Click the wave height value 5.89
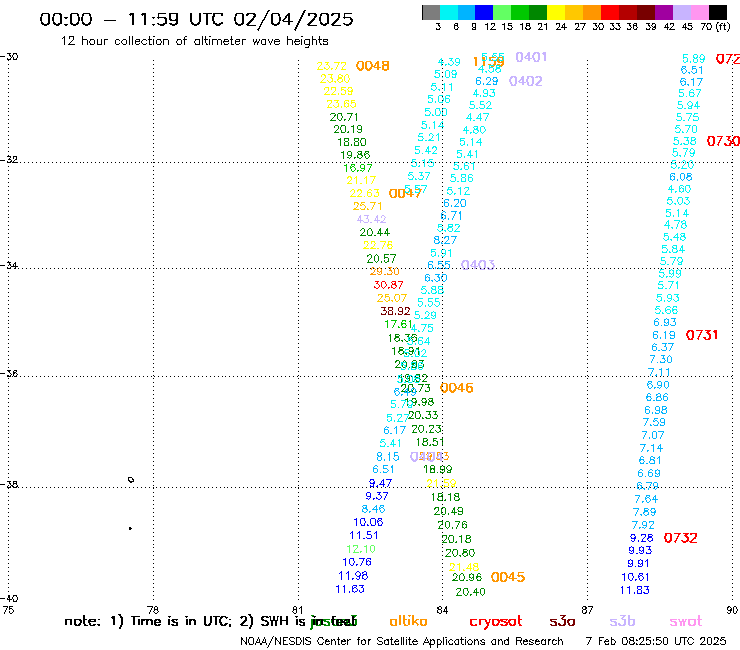The width and height of the screenshot is (740, 650). point(694,59)
